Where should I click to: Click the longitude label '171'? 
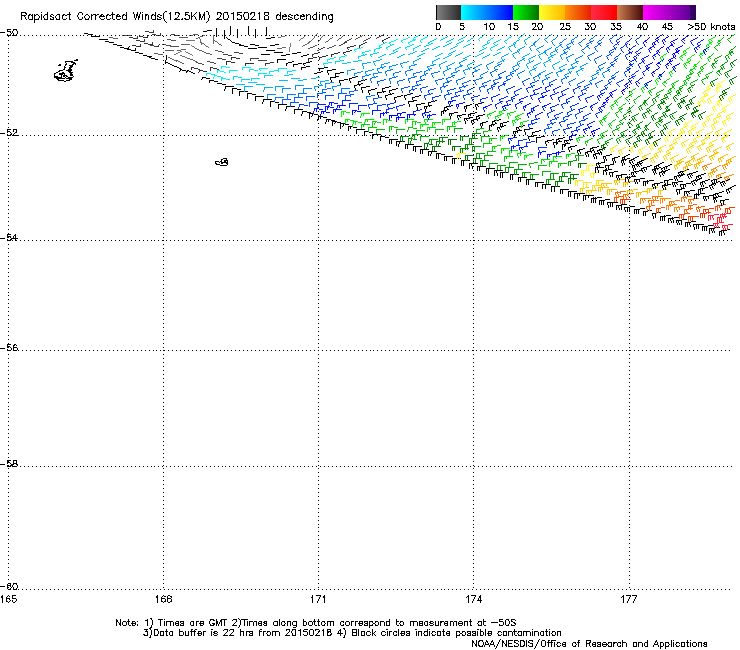coord(319,599)
